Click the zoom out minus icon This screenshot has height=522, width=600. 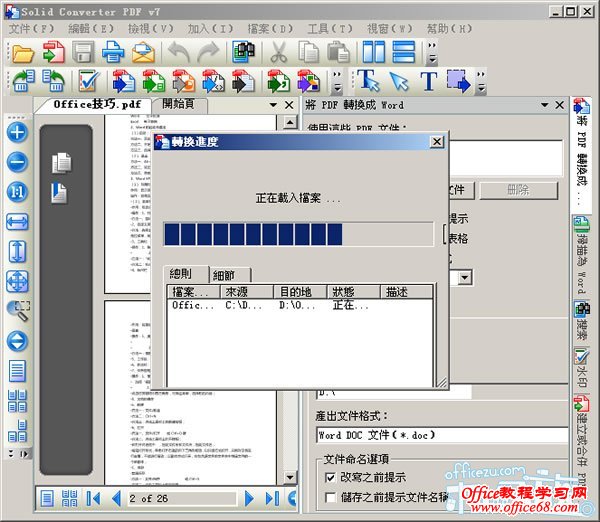point(17,162)
